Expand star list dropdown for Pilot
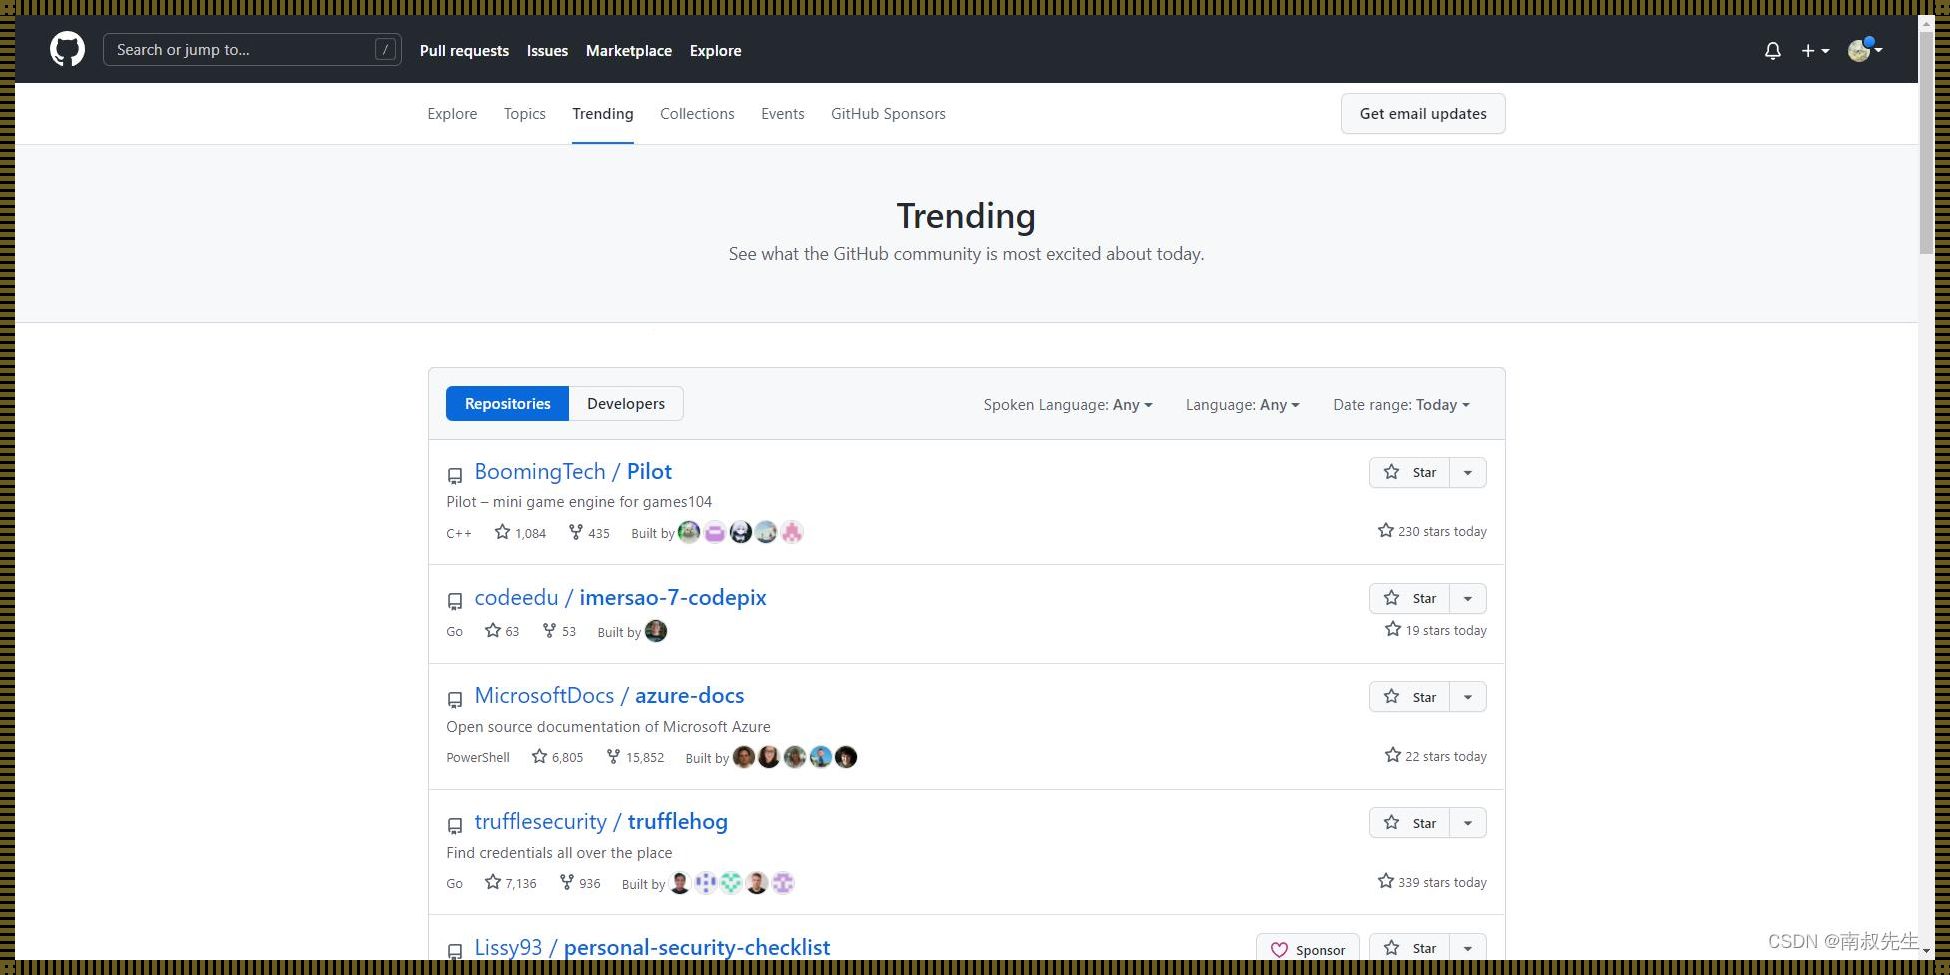The image size is (1950, 975). click(x=1468, y=473)
